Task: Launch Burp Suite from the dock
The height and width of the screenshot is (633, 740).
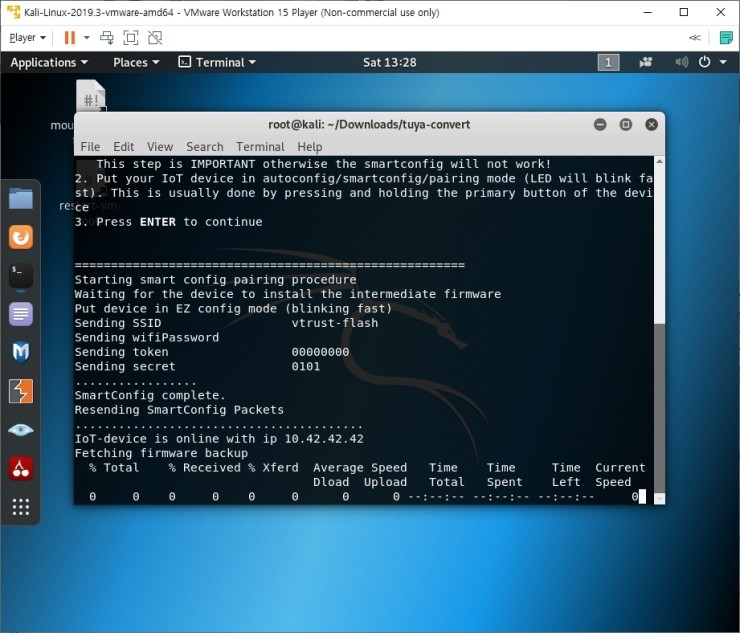Action: [21, 391]
